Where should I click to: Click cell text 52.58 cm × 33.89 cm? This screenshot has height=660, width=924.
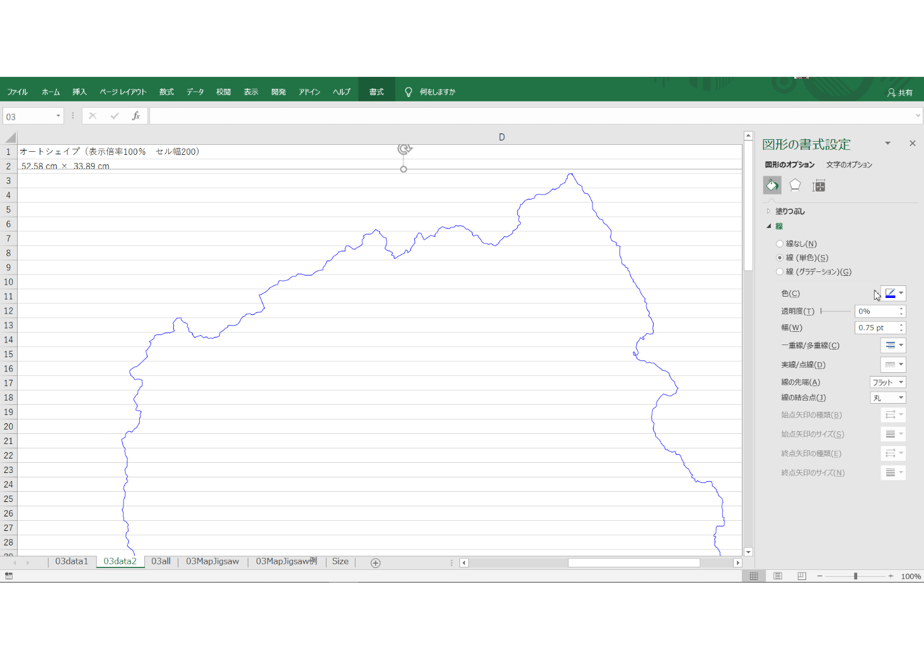click(65, 166)
